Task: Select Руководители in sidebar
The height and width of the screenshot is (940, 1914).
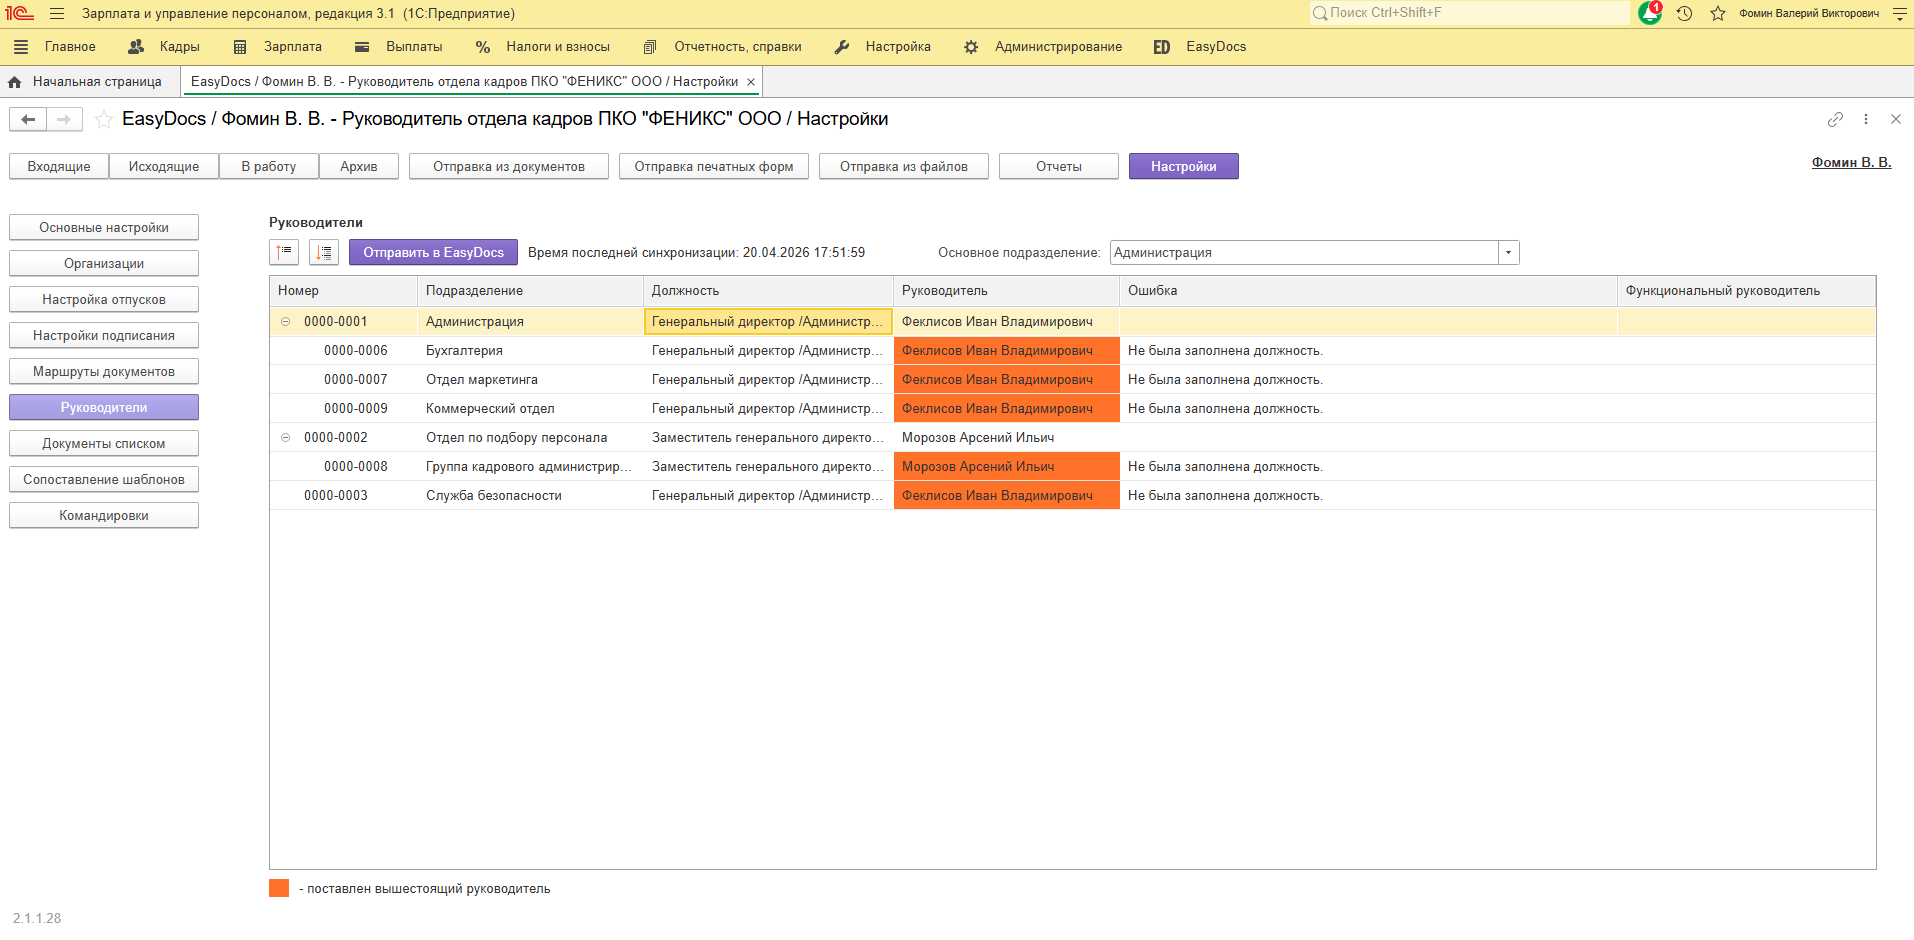Action: (104, 408)
